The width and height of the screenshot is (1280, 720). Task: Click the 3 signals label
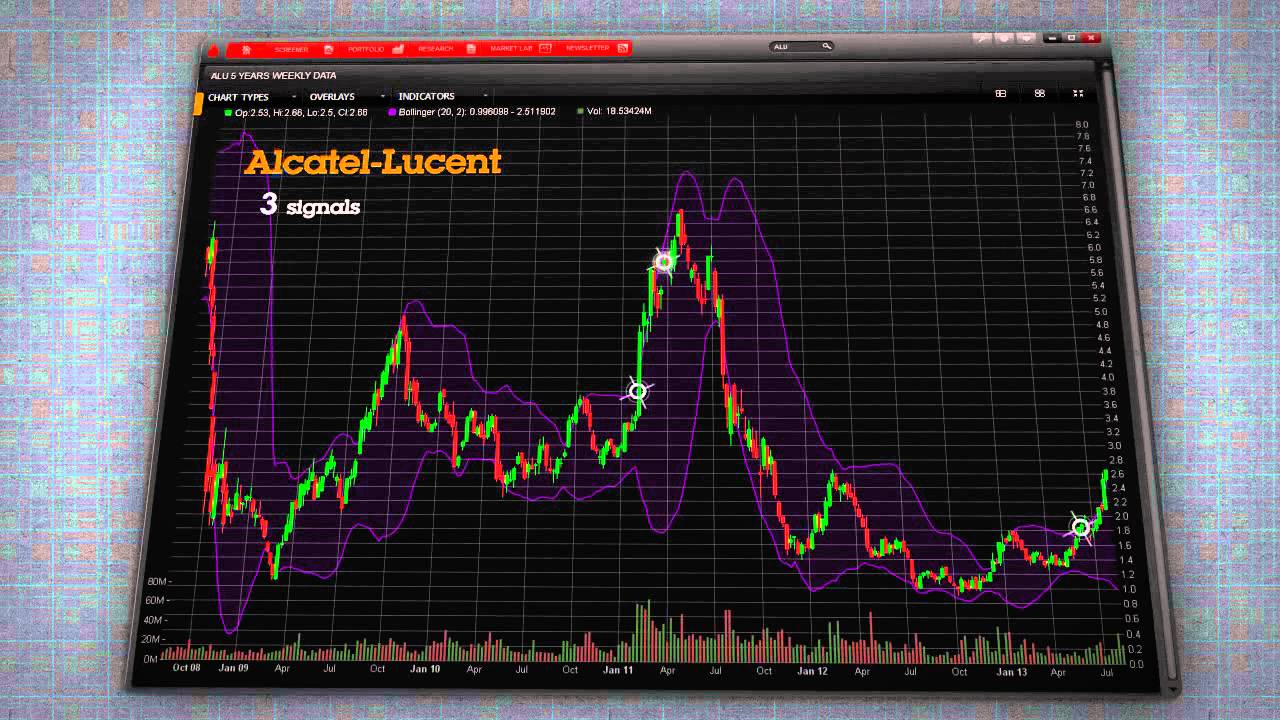pyautogui.click(x=310, y=205)
